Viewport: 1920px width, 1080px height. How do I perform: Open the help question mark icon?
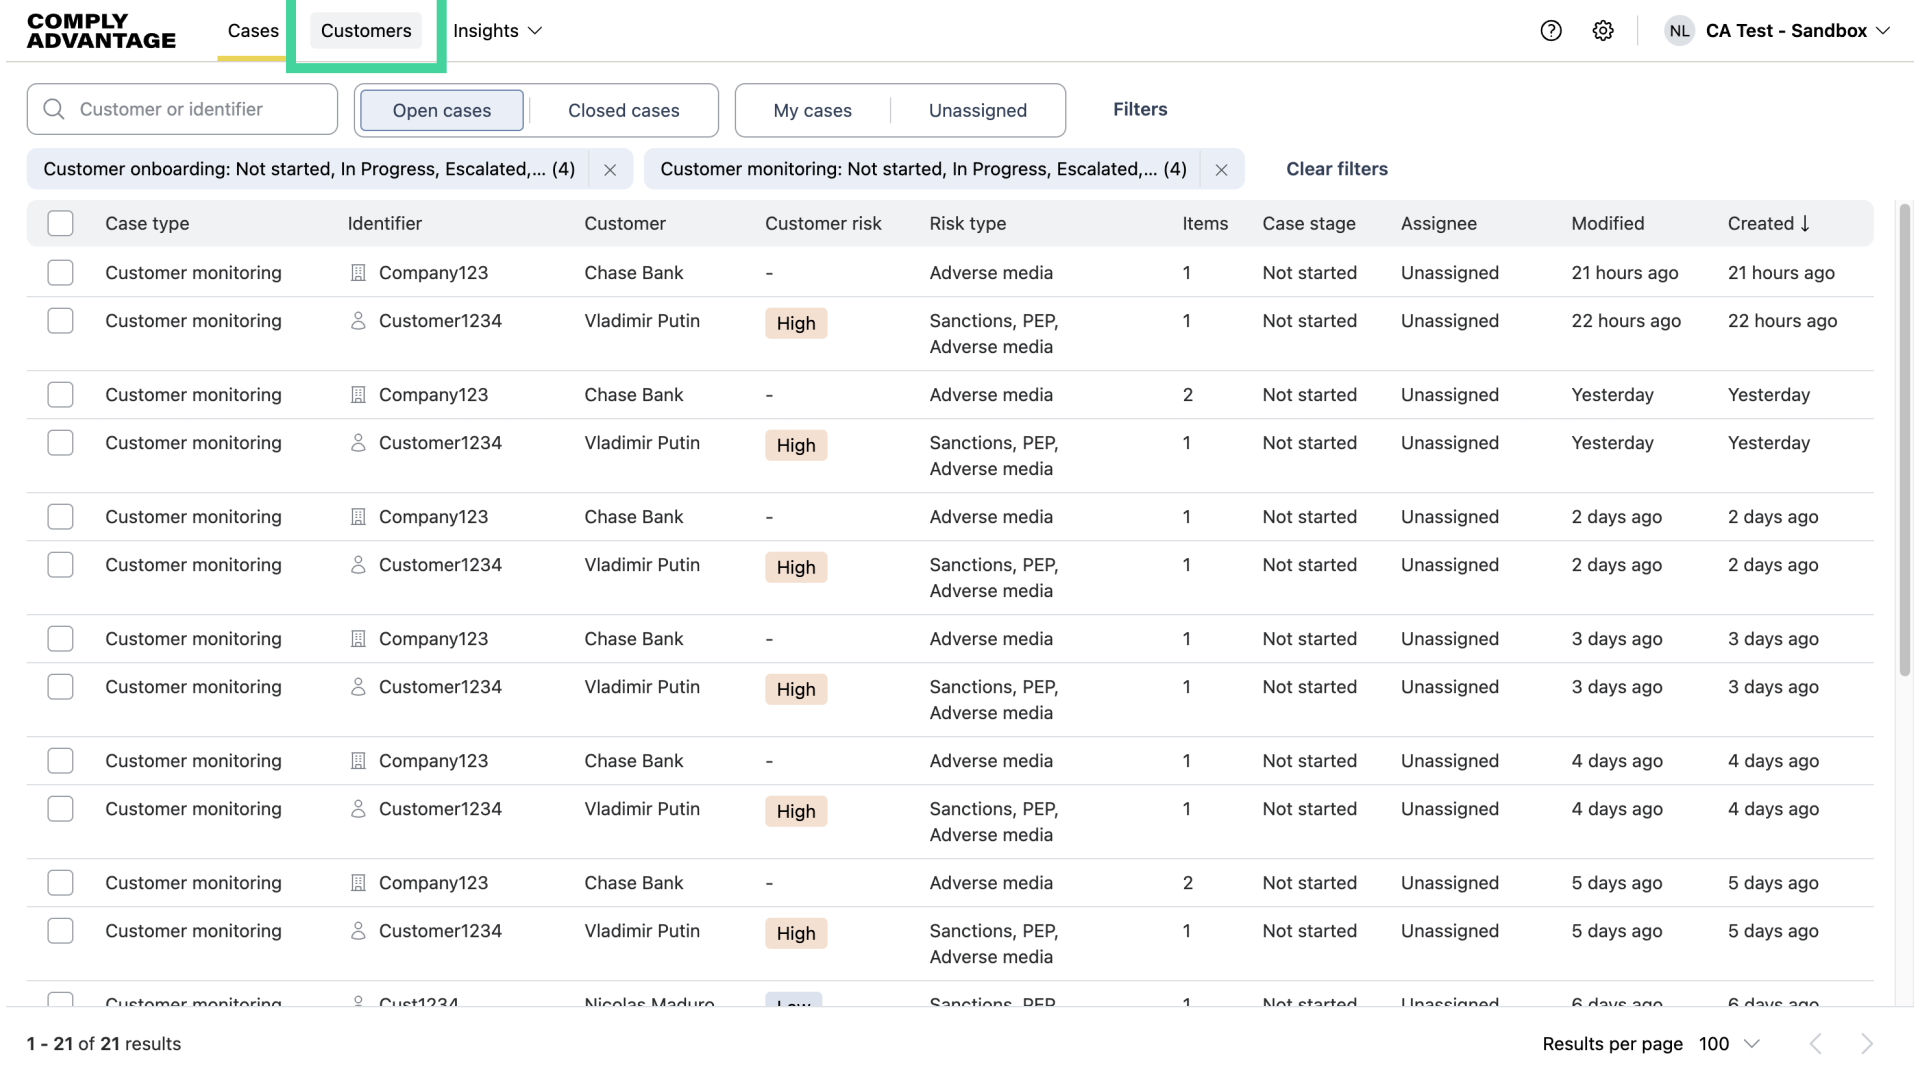(x=1551, y=31)
